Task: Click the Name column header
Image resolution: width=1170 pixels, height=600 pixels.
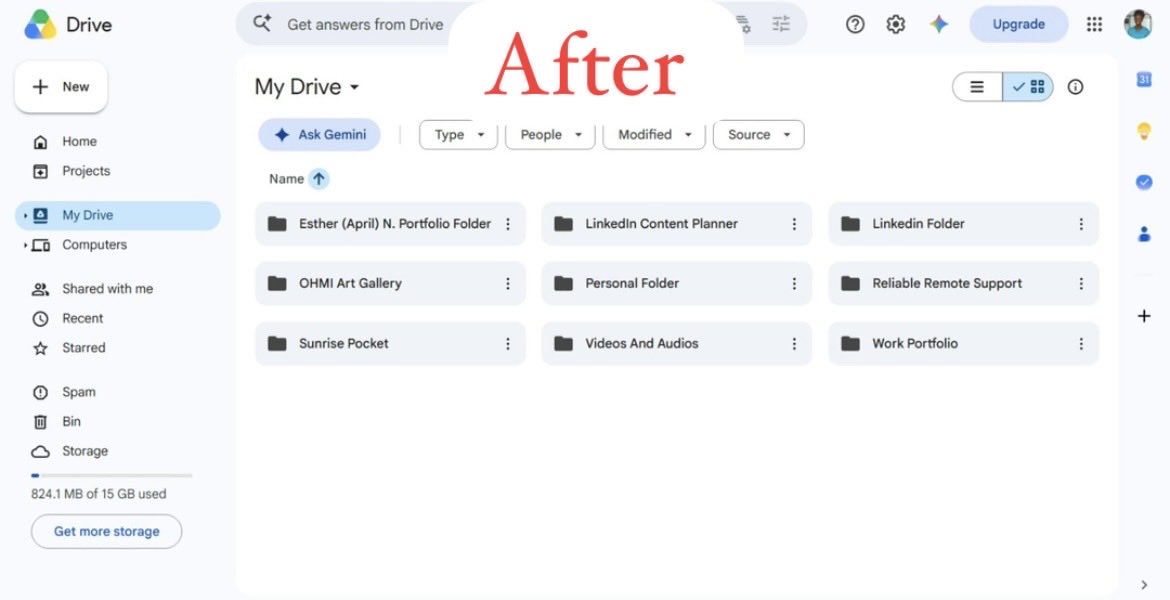Action: click(x=287, y=179)
